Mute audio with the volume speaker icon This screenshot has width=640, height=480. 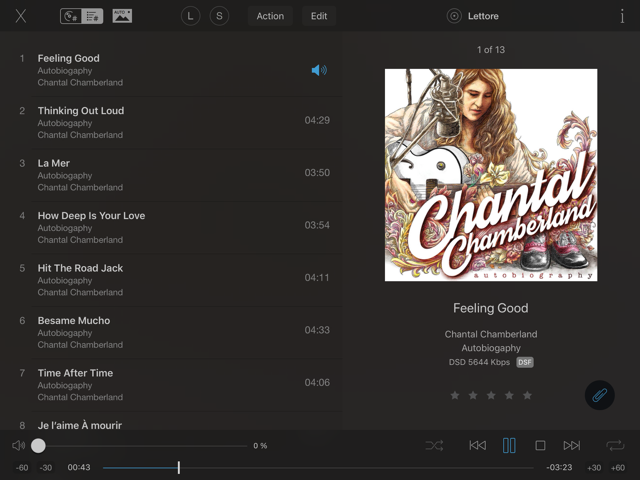18,446
